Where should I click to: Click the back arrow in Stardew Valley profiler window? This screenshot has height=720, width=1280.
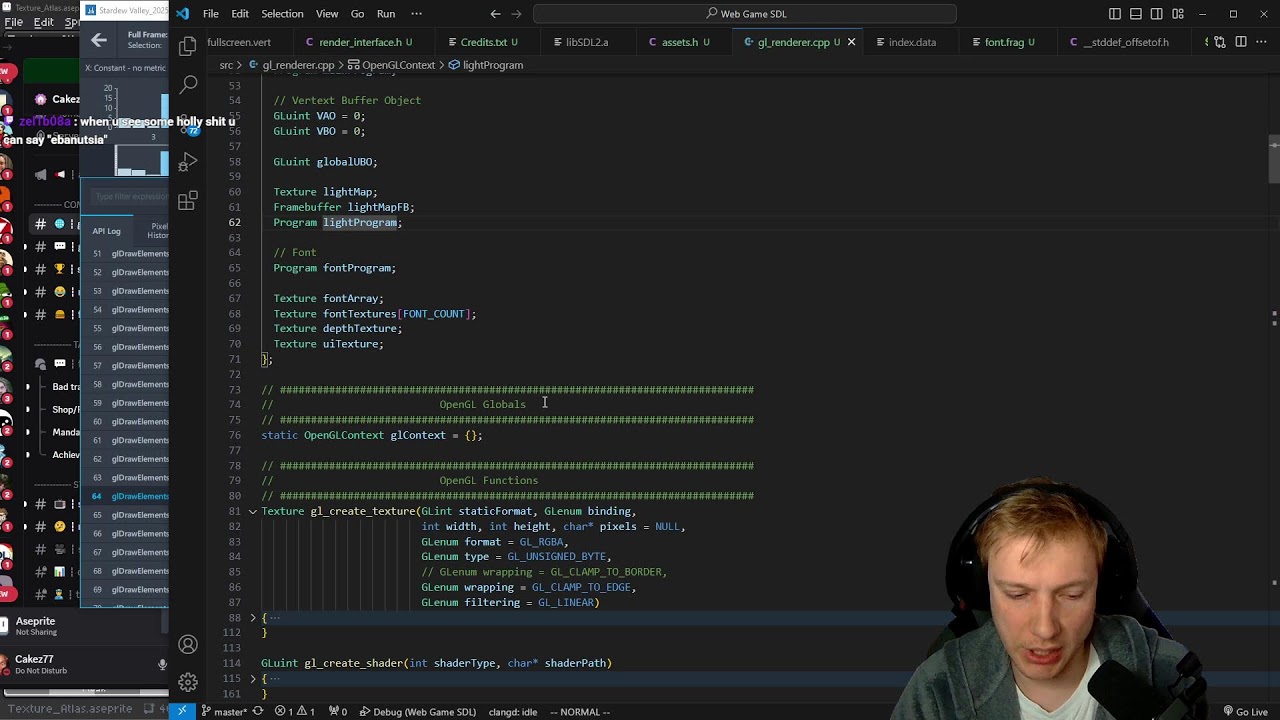[98, 40]
